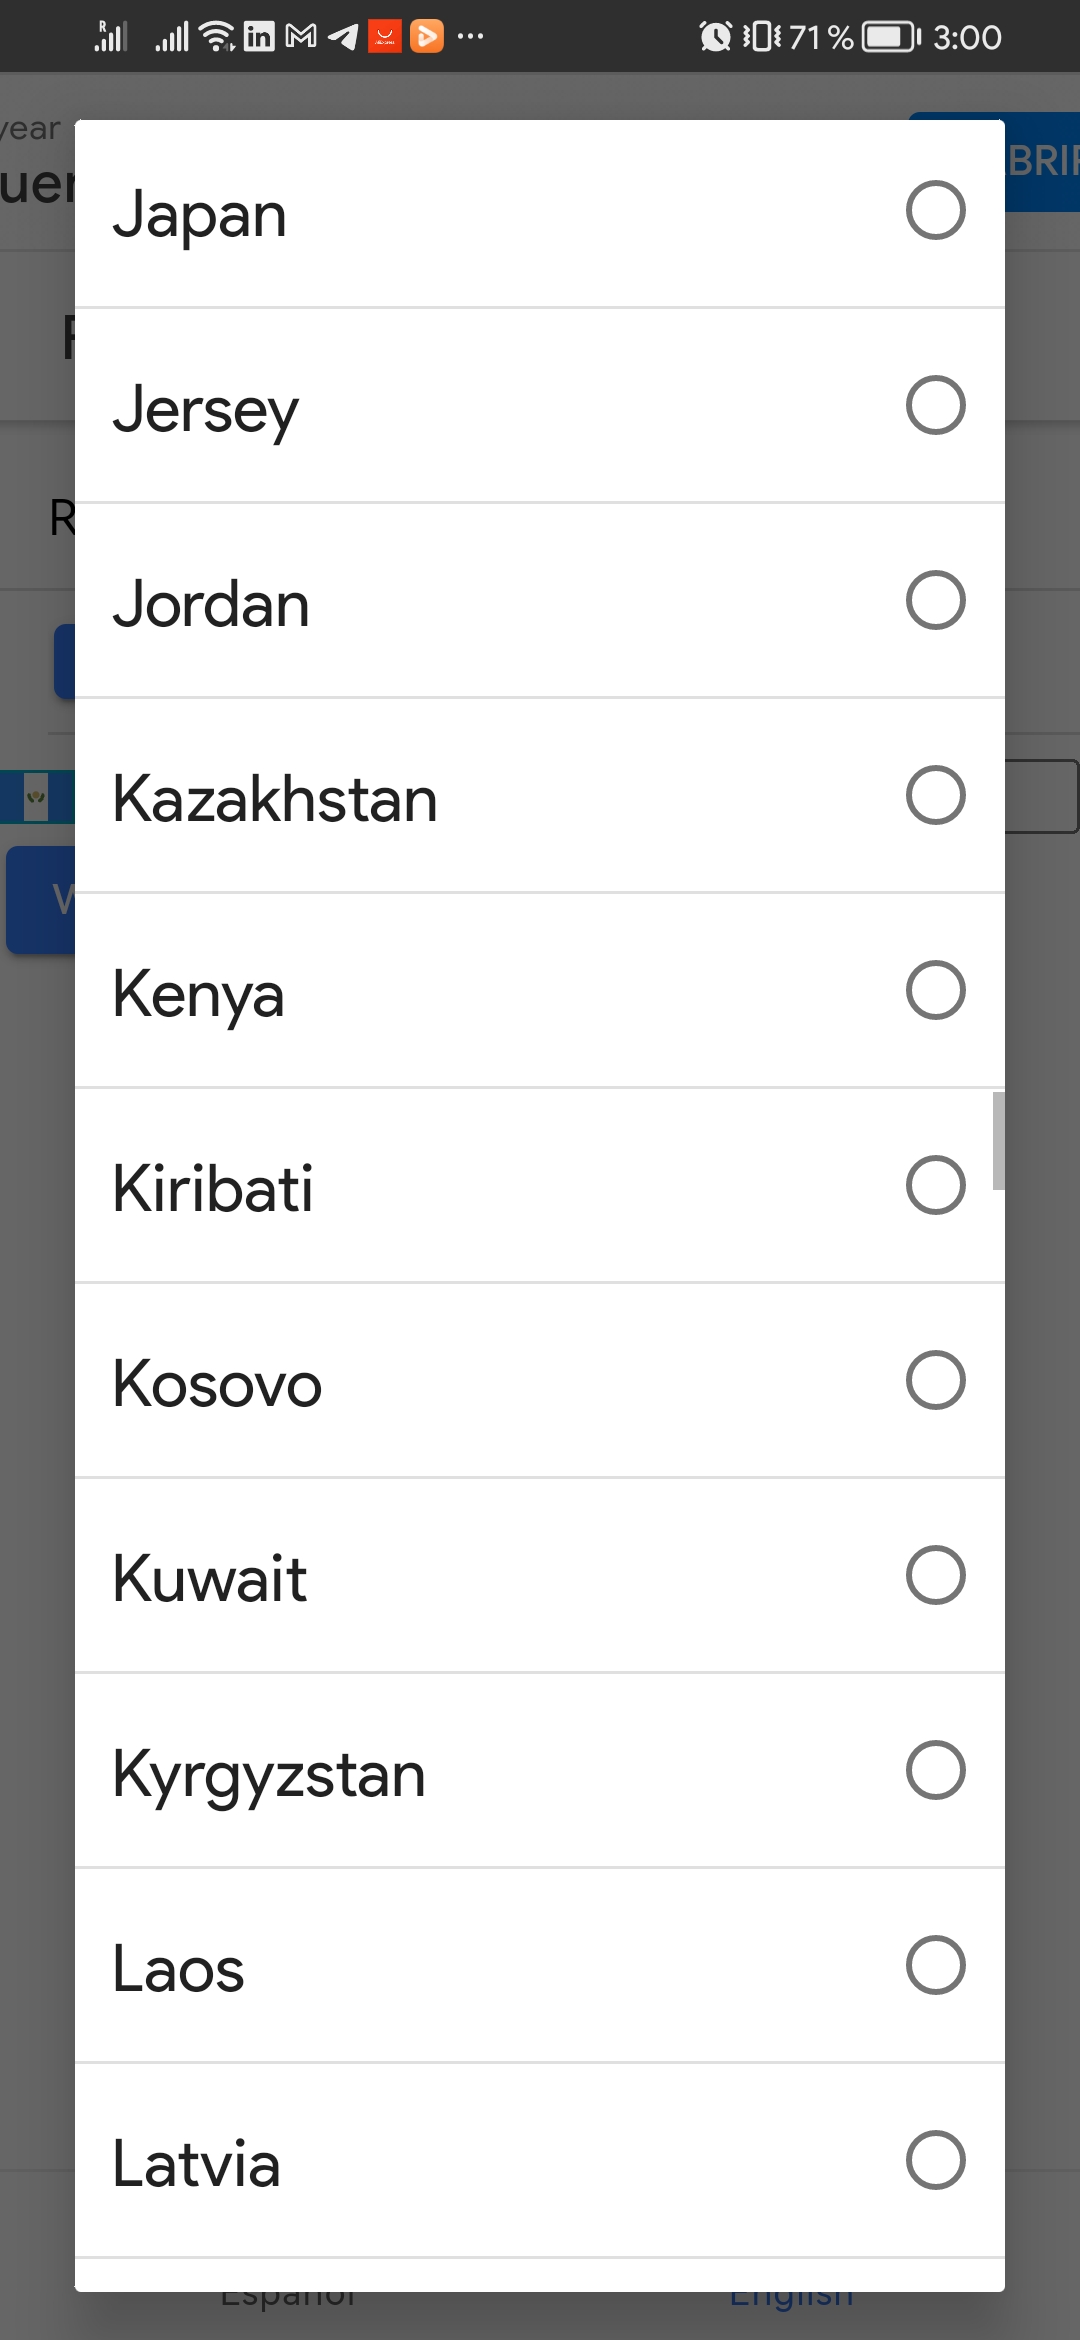Pick the Kyrgyzstan radio button
Screen dimensions: 1080x2340
point(935,1770)
